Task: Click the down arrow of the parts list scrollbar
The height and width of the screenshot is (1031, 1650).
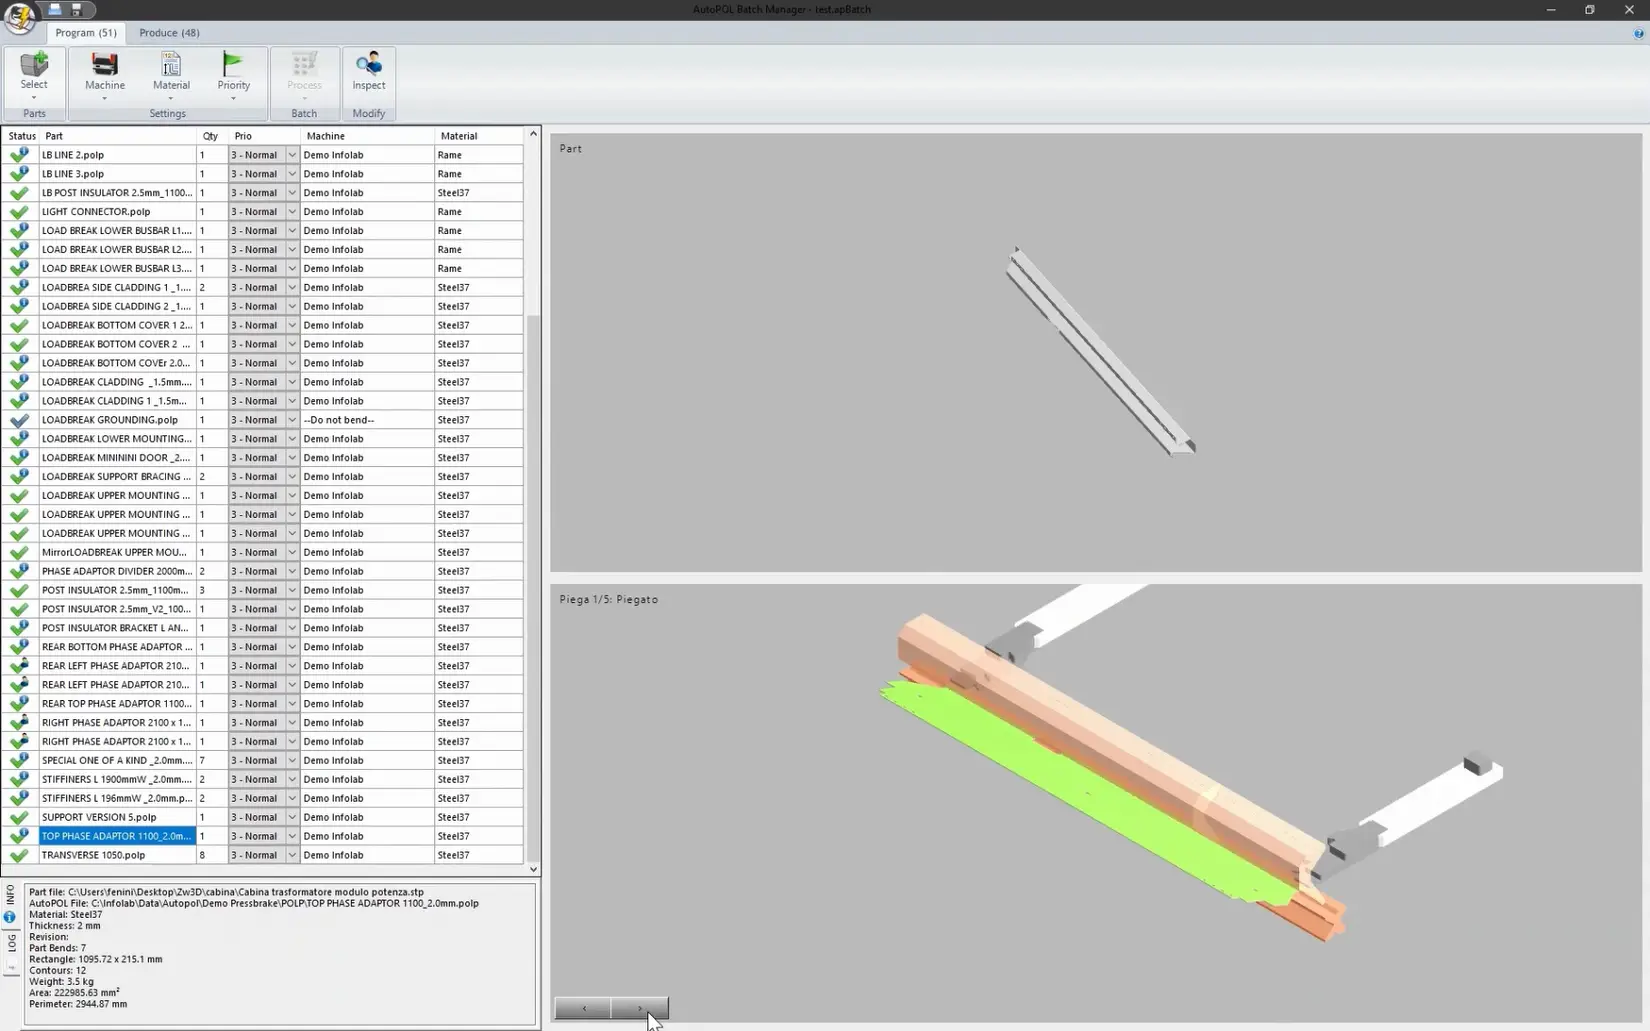Action: pos(533,868)
